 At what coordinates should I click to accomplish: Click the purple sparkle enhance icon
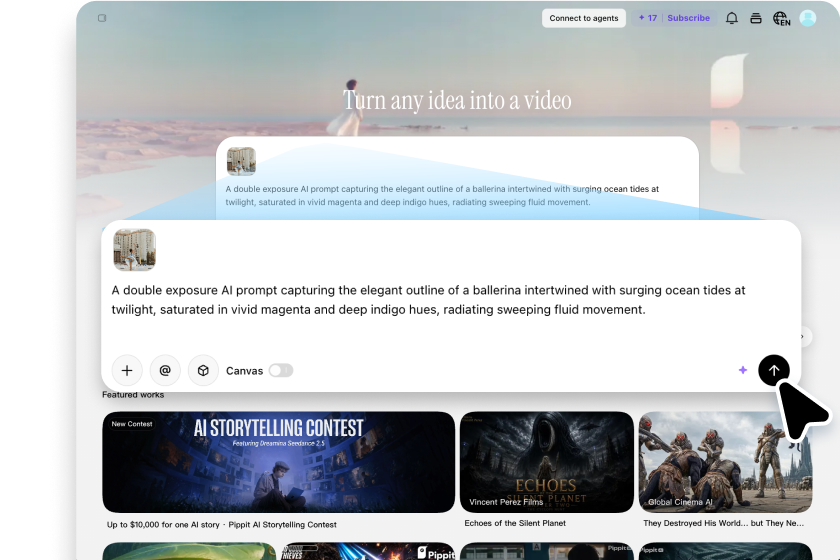tap(742, 370)
